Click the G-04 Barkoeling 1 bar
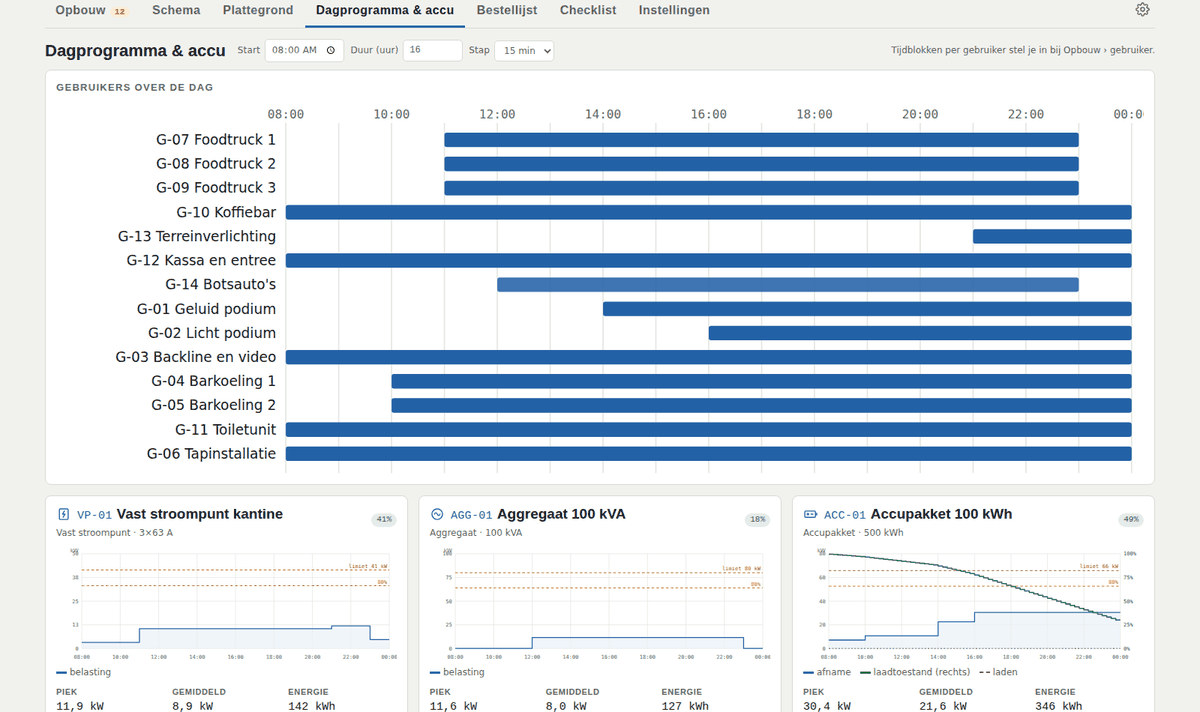 (x=761, y=381)
